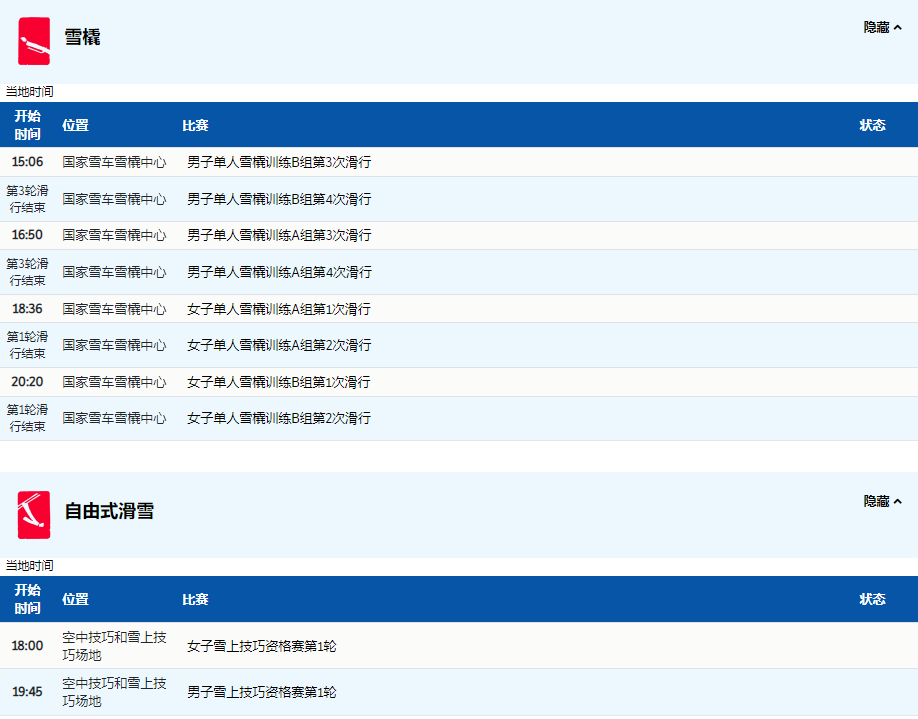Click the 自由式滑雪 section heading
The width and height of the screenshot is (918, 719).
point(109,511)
